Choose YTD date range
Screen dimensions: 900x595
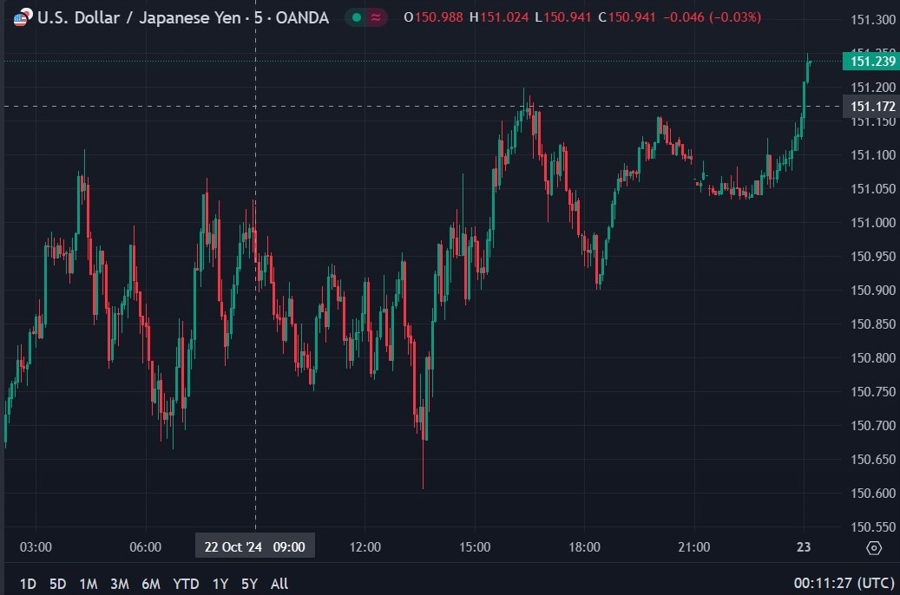tap(185, 583)
